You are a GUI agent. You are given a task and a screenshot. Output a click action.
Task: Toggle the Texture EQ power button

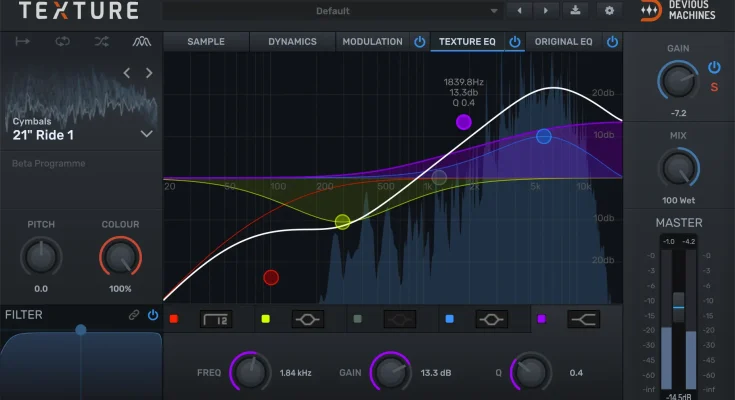(515, 42)
